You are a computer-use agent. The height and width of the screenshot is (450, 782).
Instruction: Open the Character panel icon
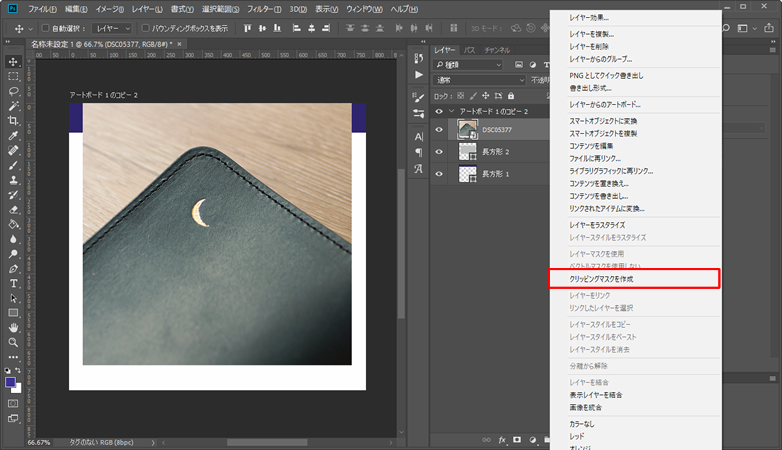tap(418, 137)
